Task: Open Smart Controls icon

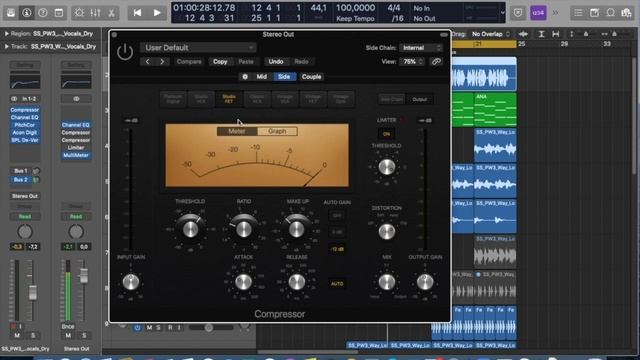Action: 79,13
